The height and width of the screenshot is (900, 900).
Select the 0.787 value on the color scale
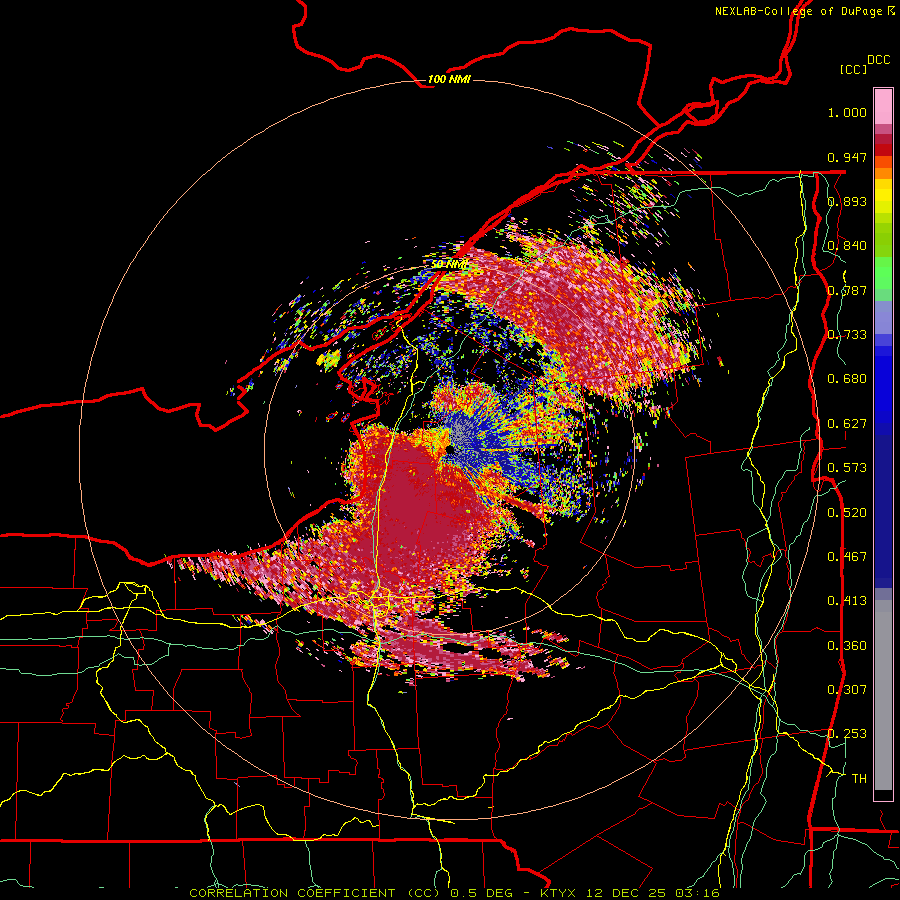(x=847, y=290)
